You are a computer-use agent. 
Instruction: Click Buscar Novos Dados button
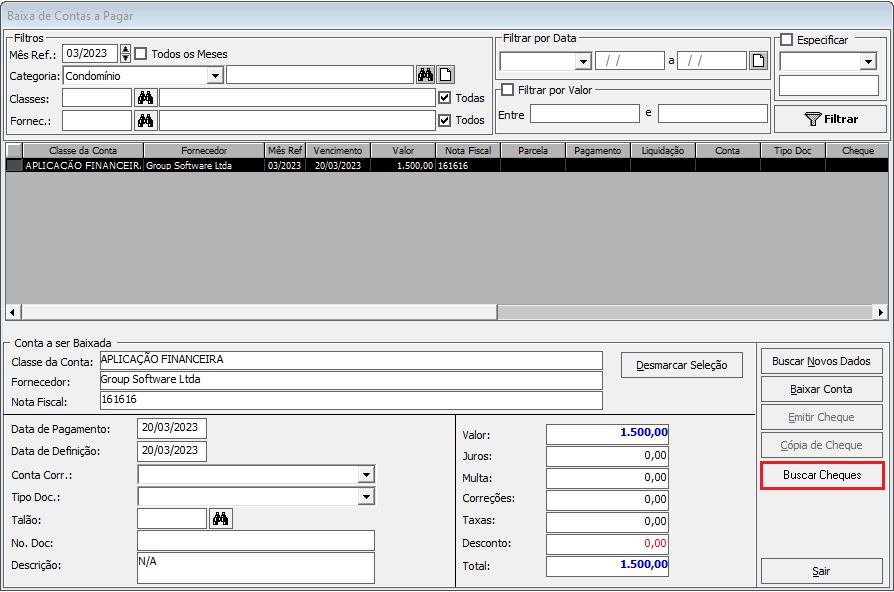click(x=821, y=361)
